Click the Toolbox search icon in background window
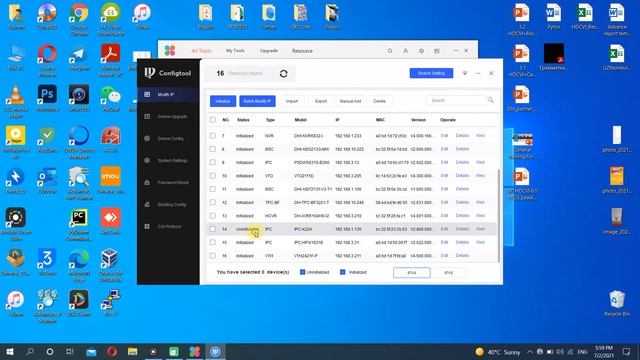640x360 pixels. point(390,51)
